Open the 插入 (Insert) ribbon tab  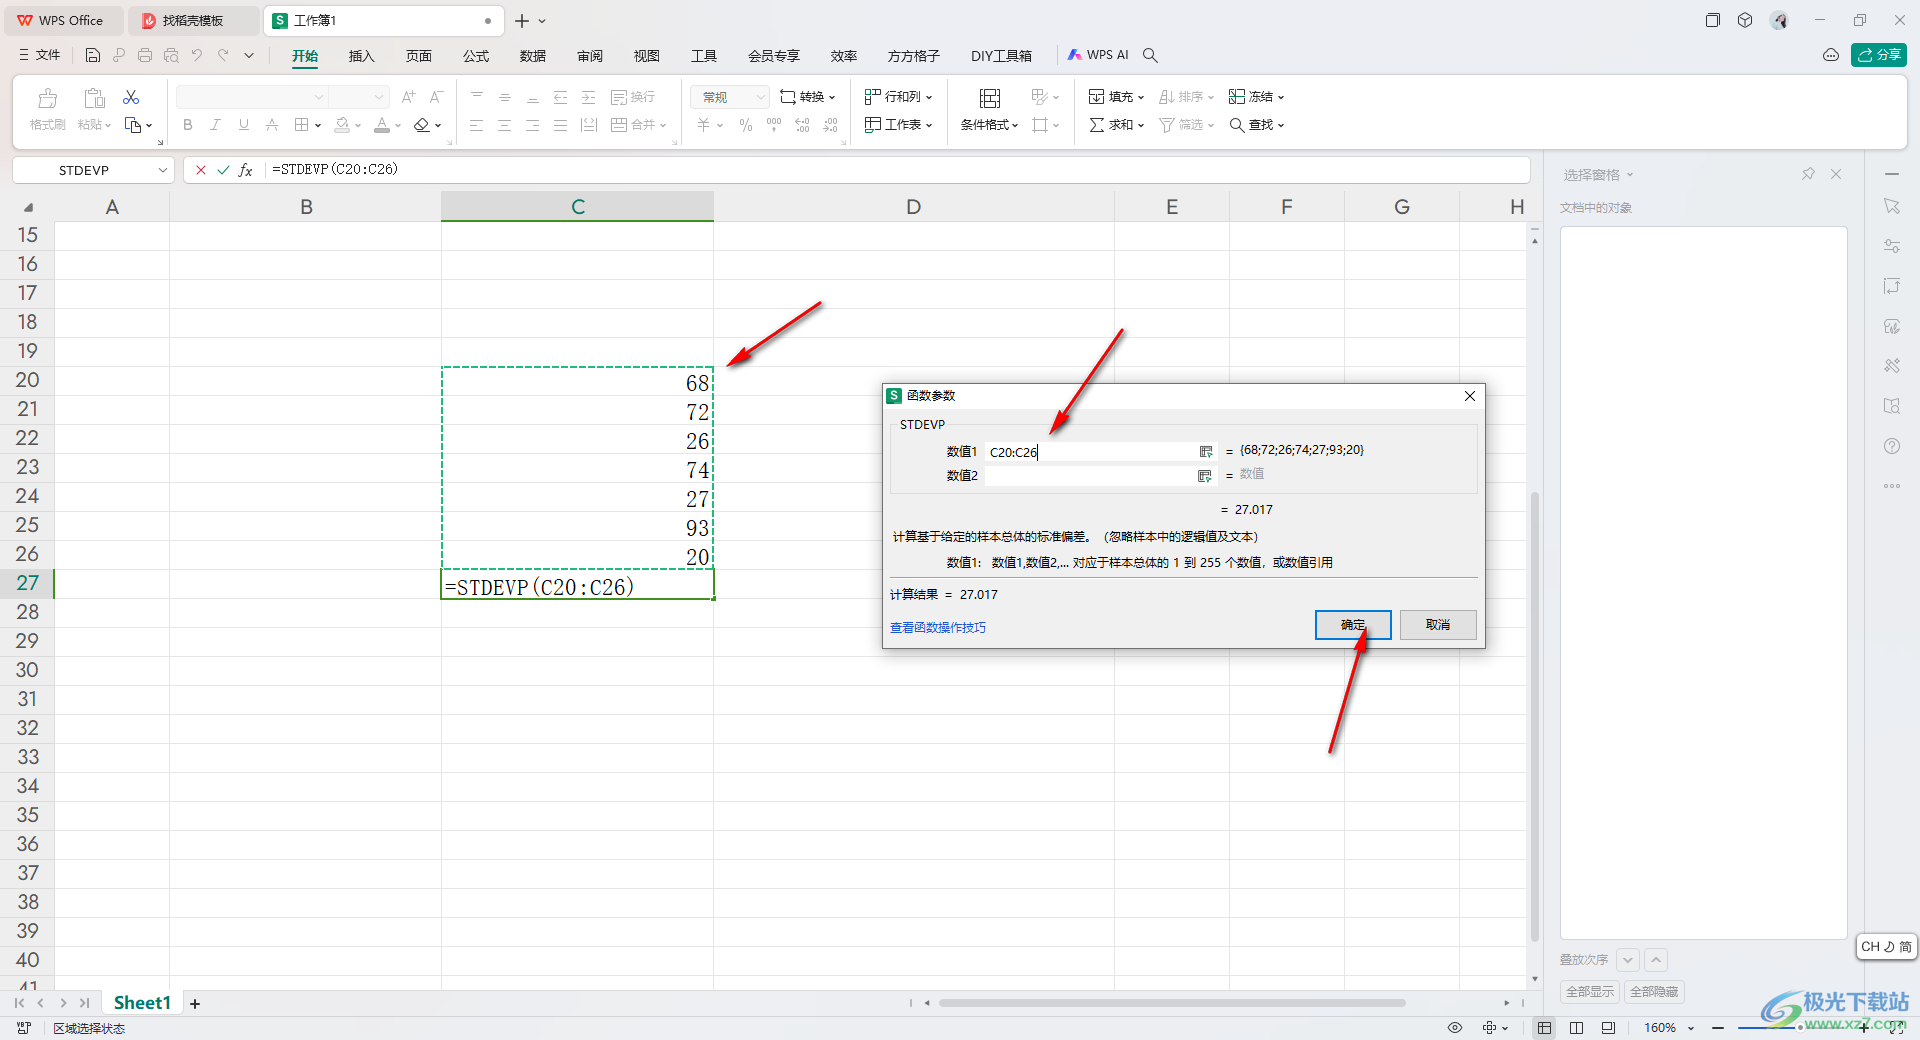point(361,56)
